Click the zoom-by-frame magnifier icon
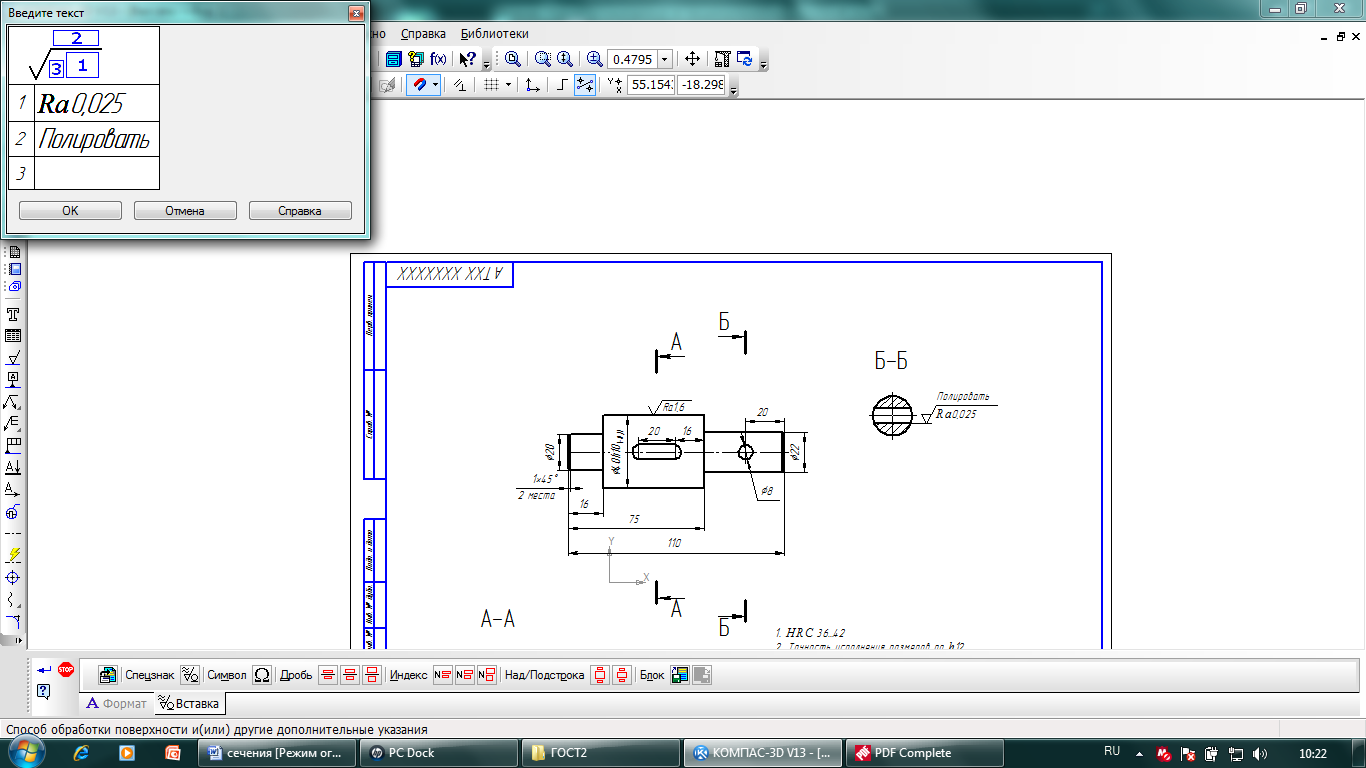Viewport: 1366px width, 768px height. [543, 59]
